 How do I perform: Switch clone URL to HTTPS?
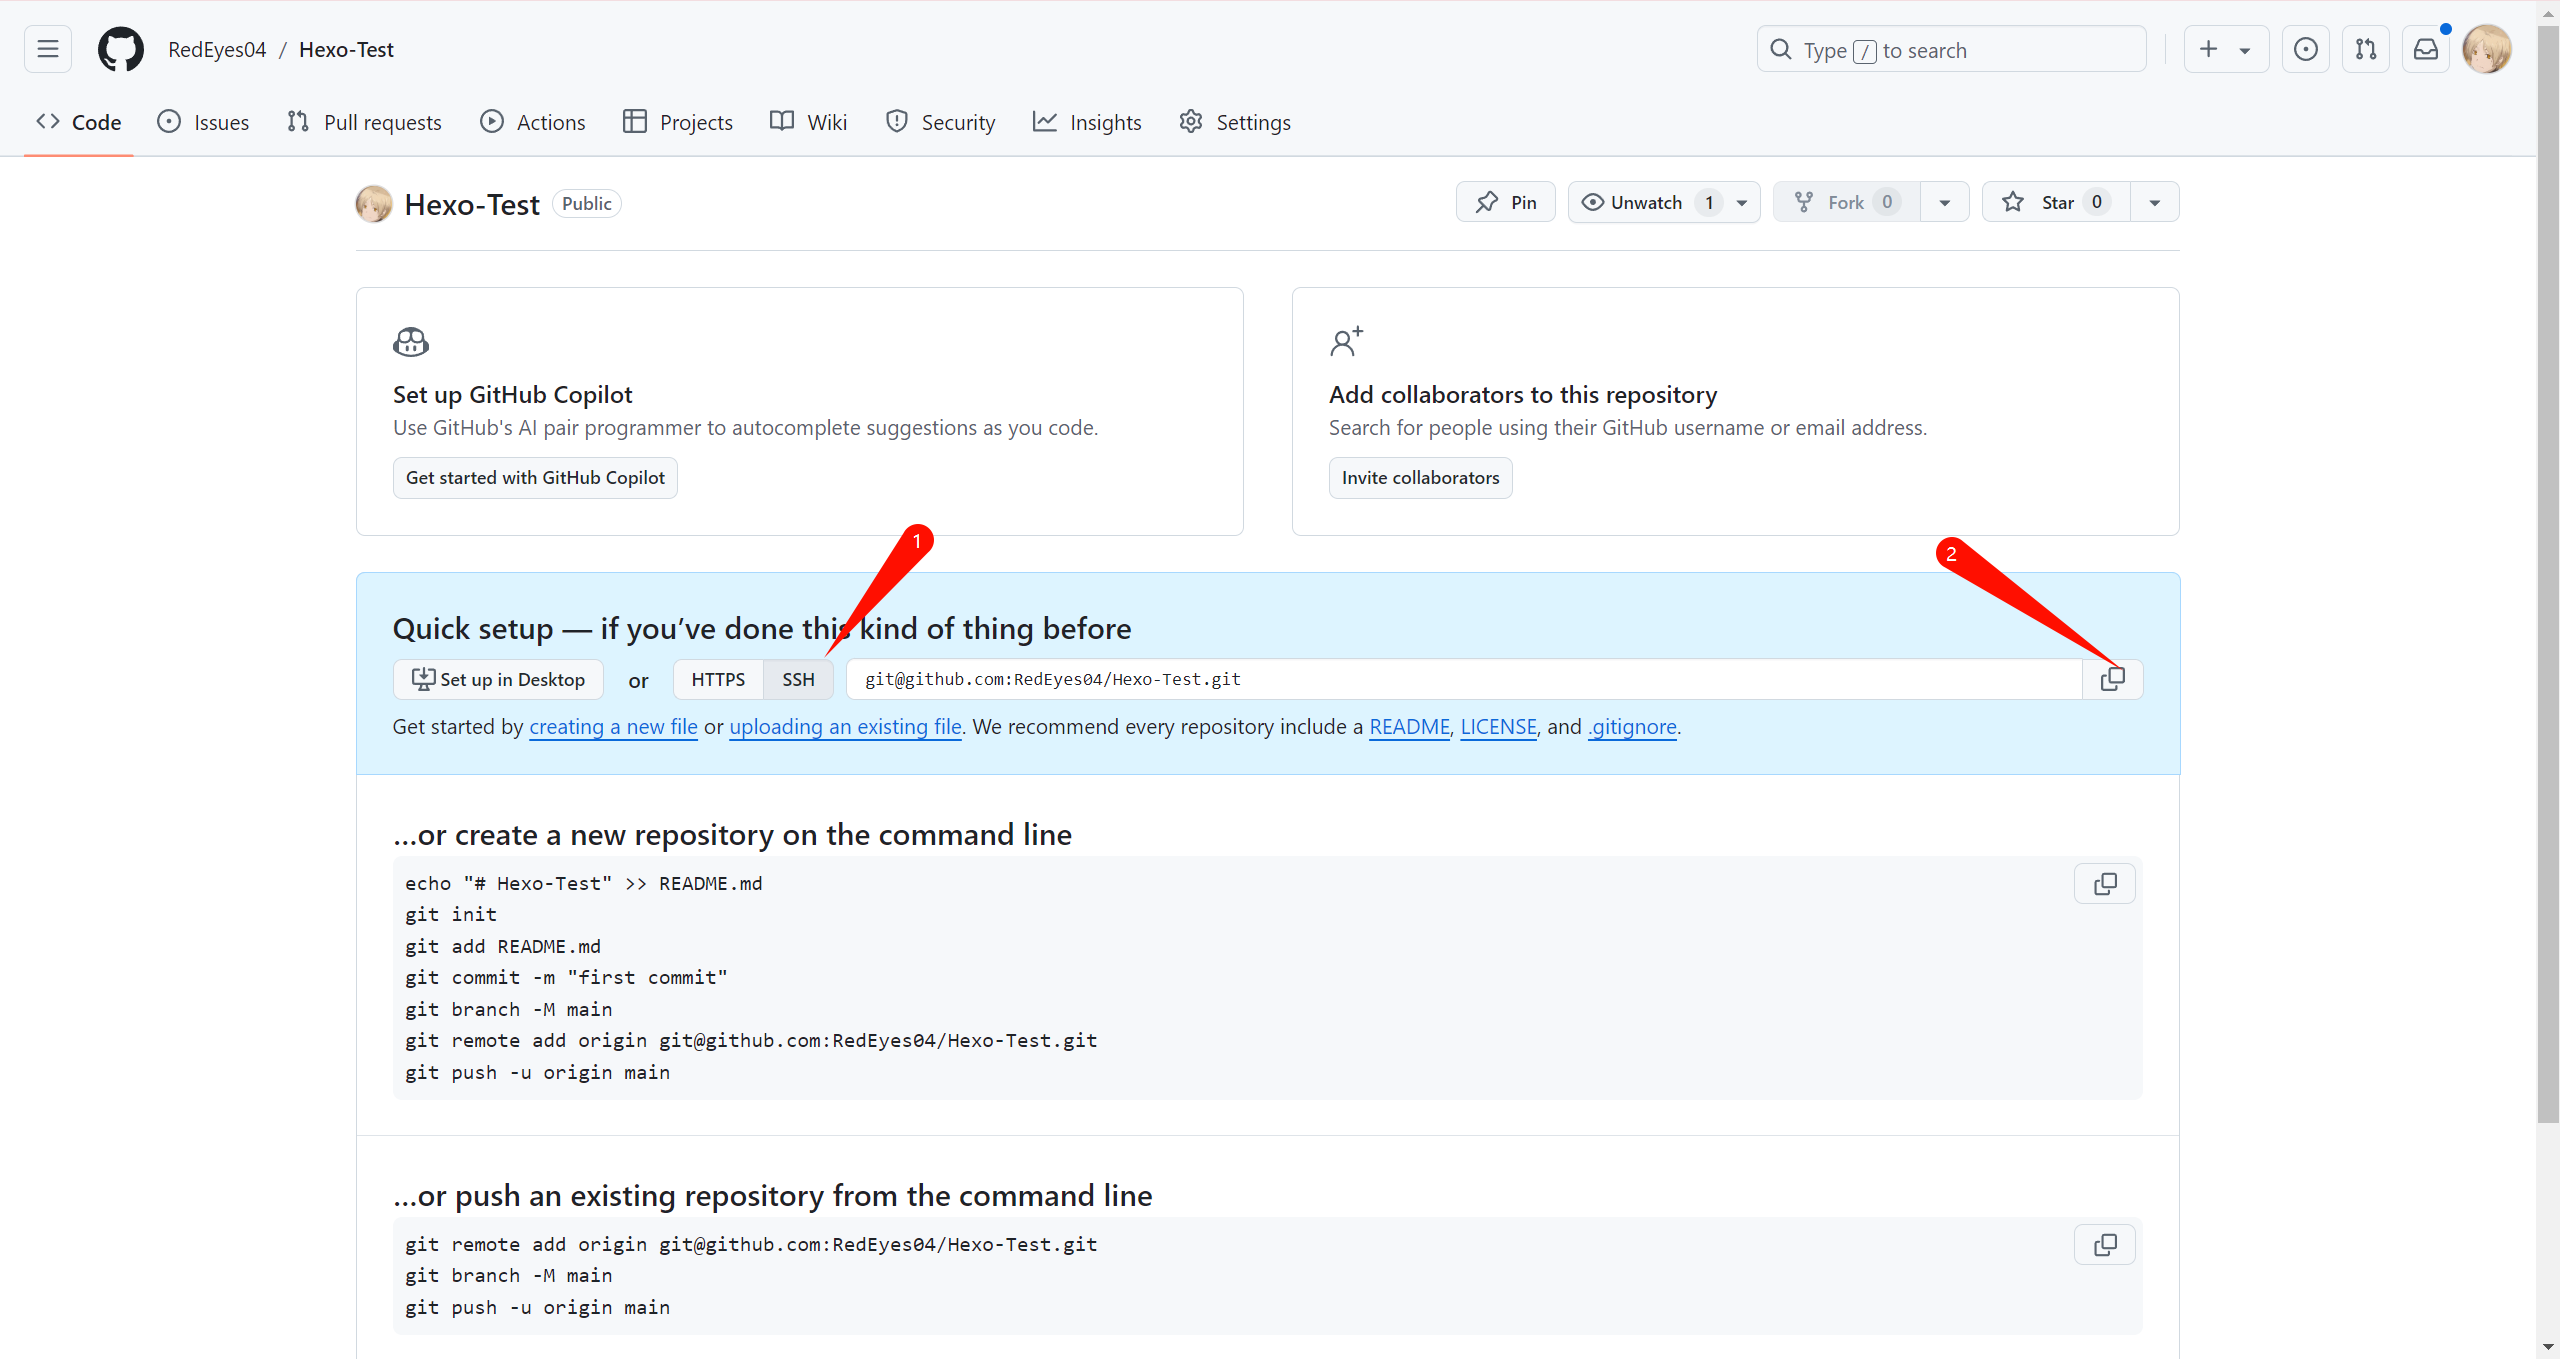[717, 679]
